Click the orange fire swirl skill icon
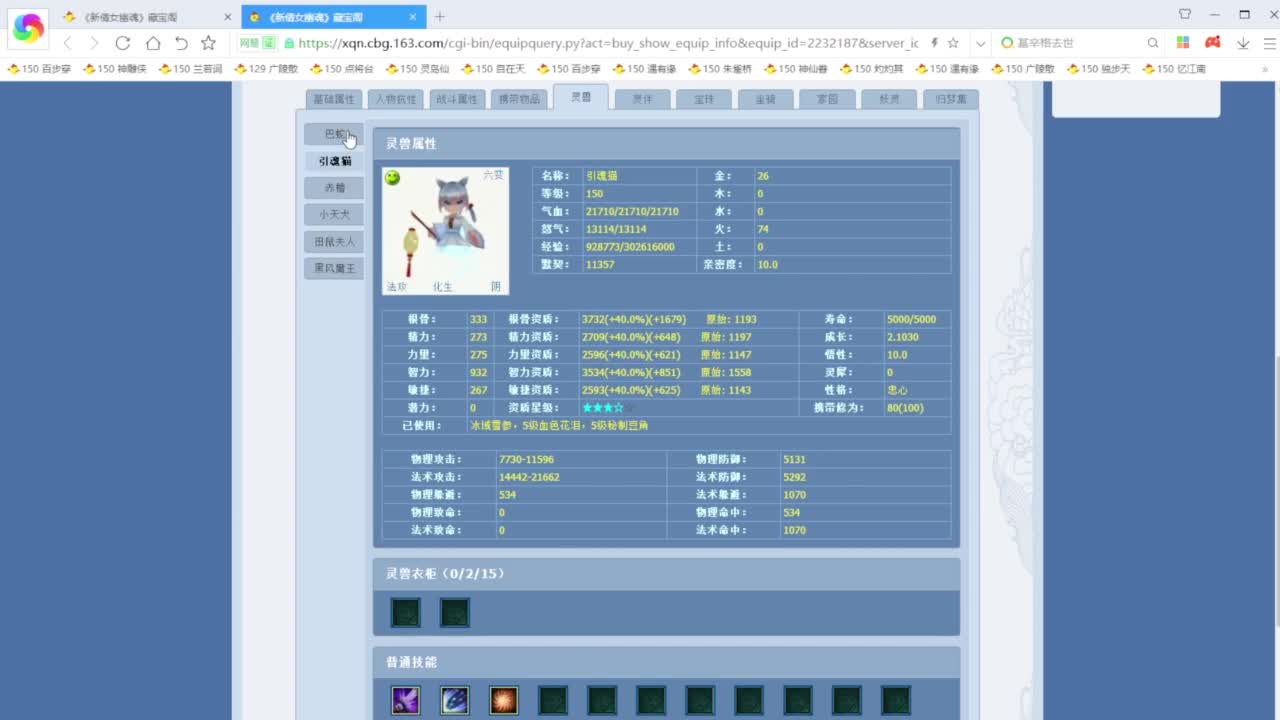 point(503,700)
